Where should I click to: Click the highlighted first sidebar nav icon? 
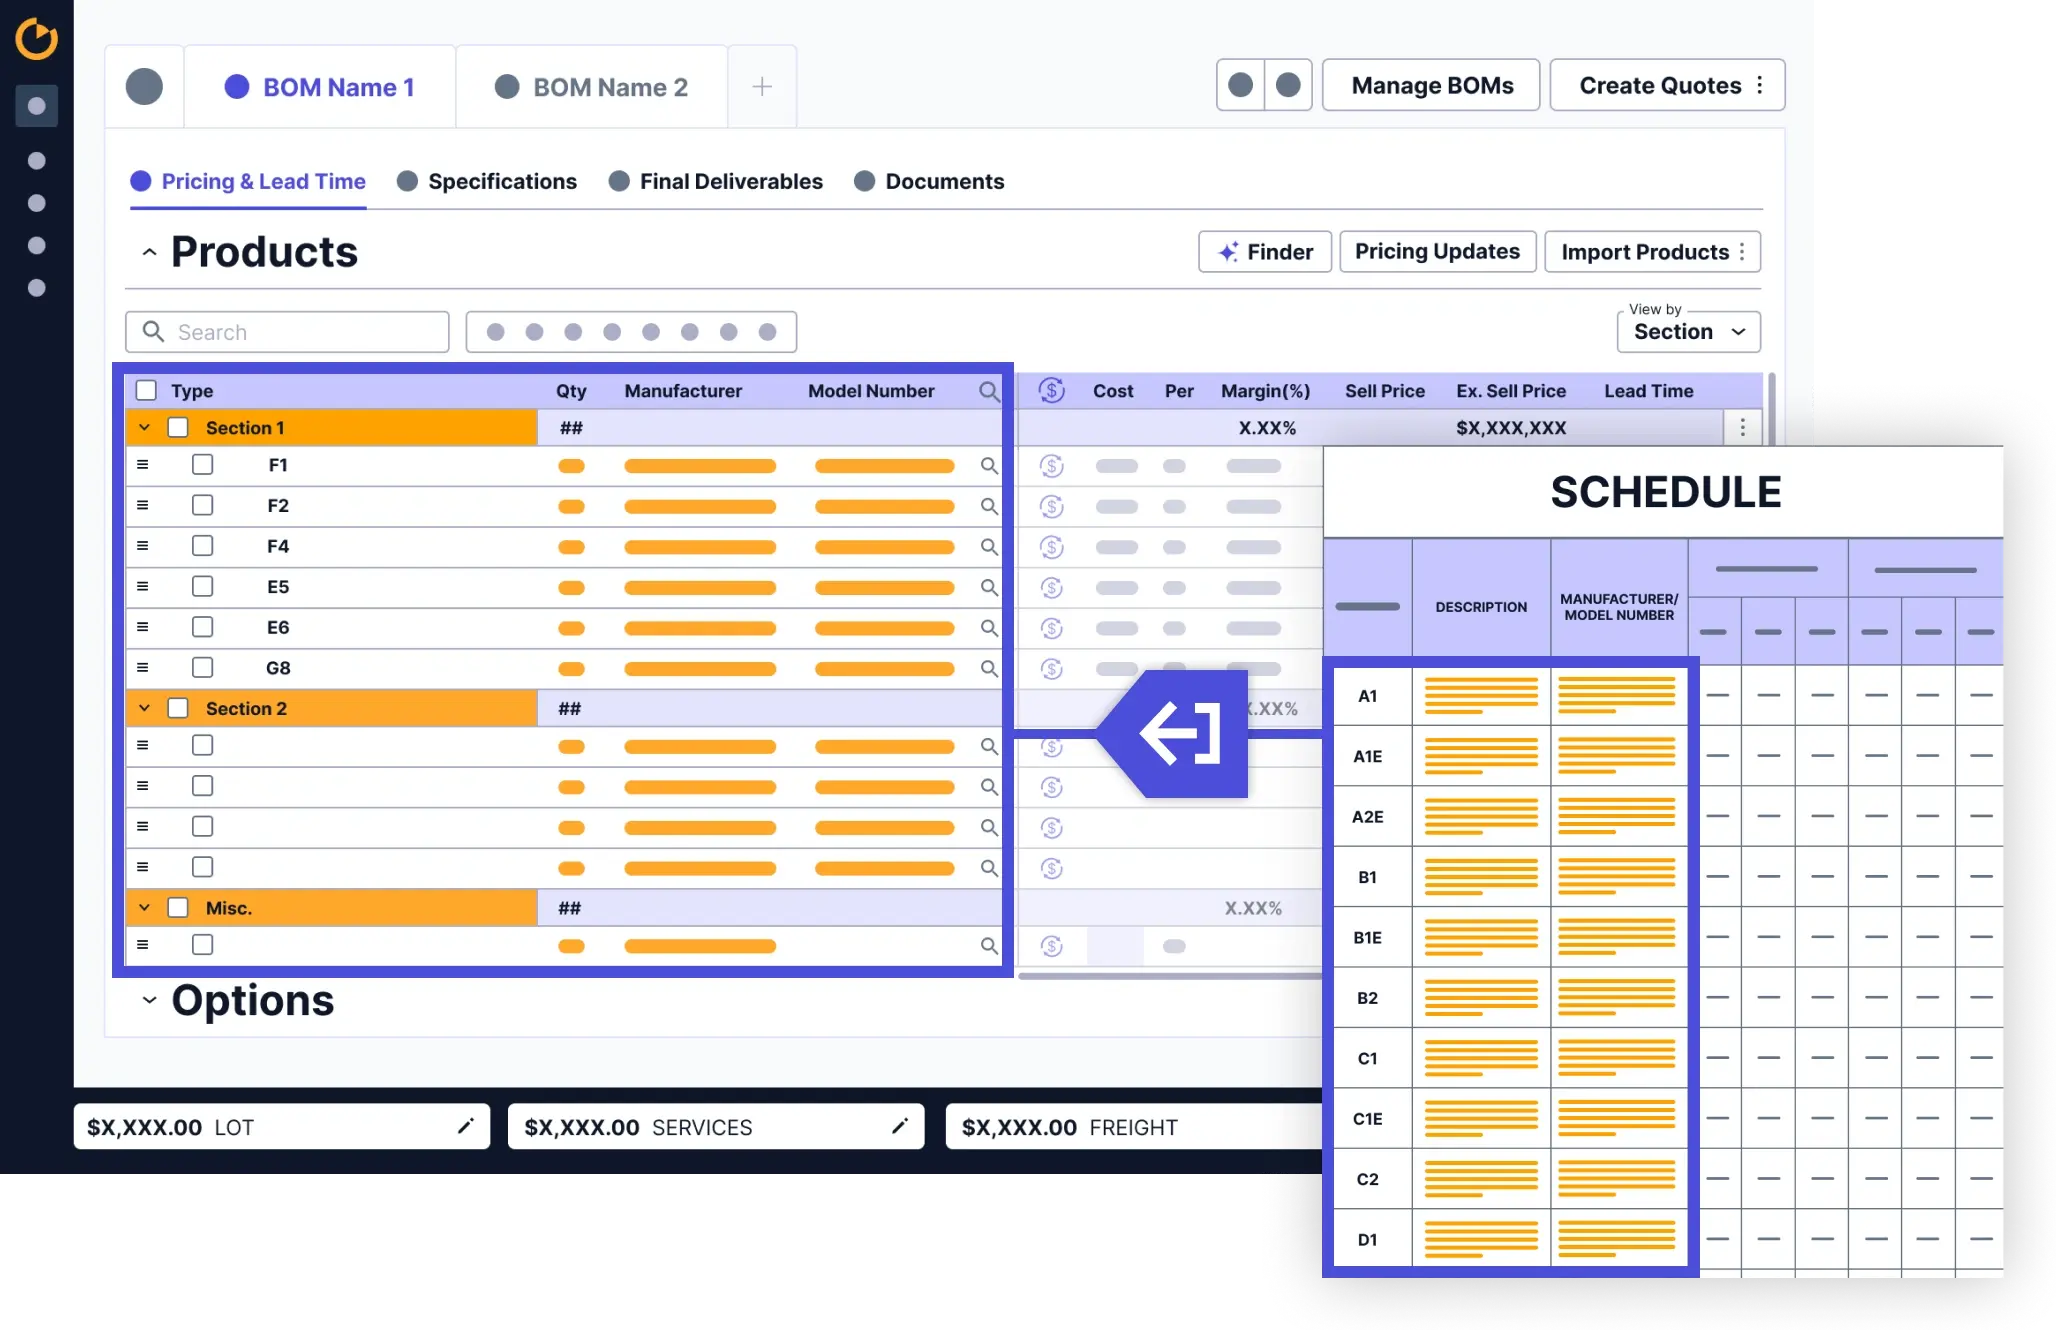37,106
